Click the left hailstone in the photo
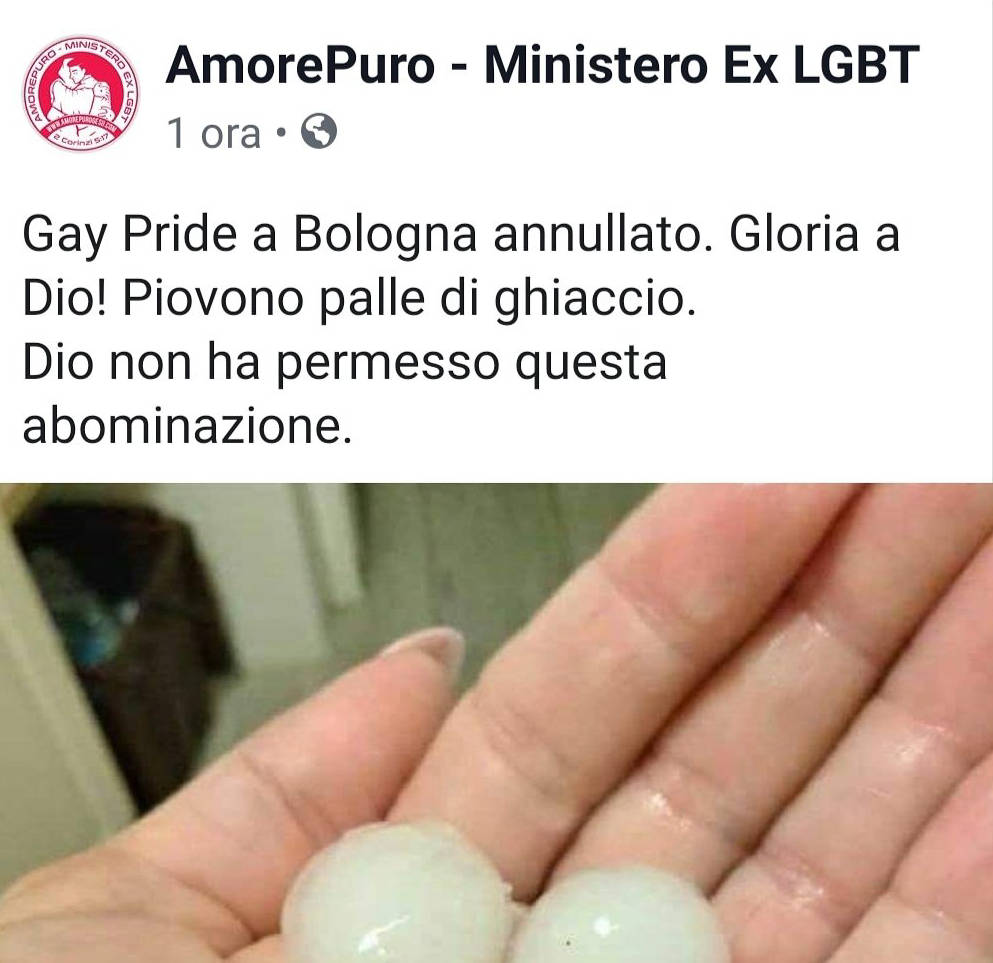The height and width of the screenshot is (963, 993). click(x=396, y=894)
